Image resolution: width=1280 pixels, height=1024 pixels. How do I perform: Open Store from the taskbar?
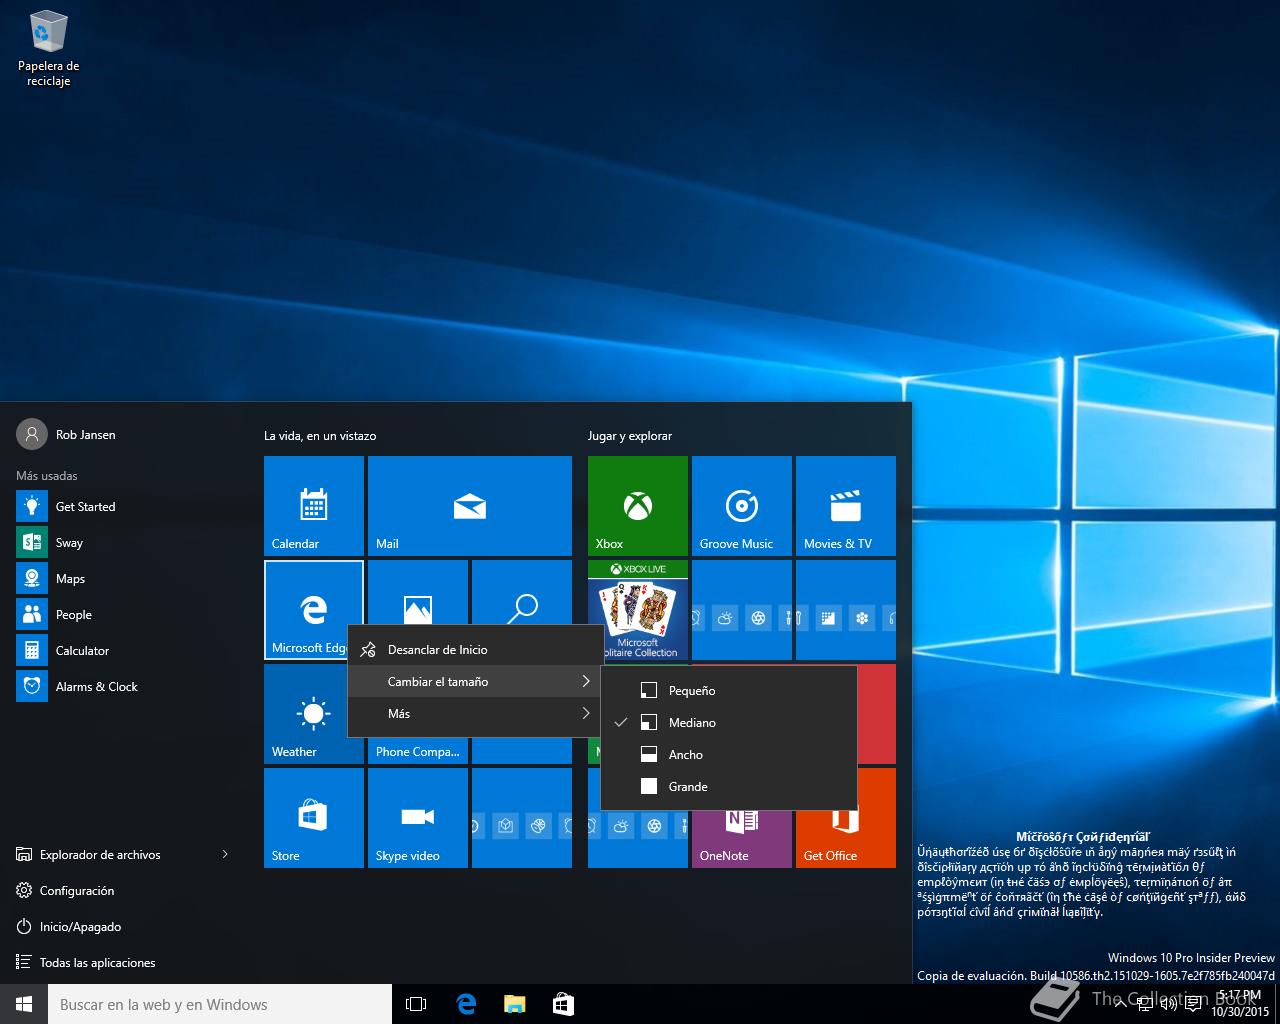click(563, 1004)
